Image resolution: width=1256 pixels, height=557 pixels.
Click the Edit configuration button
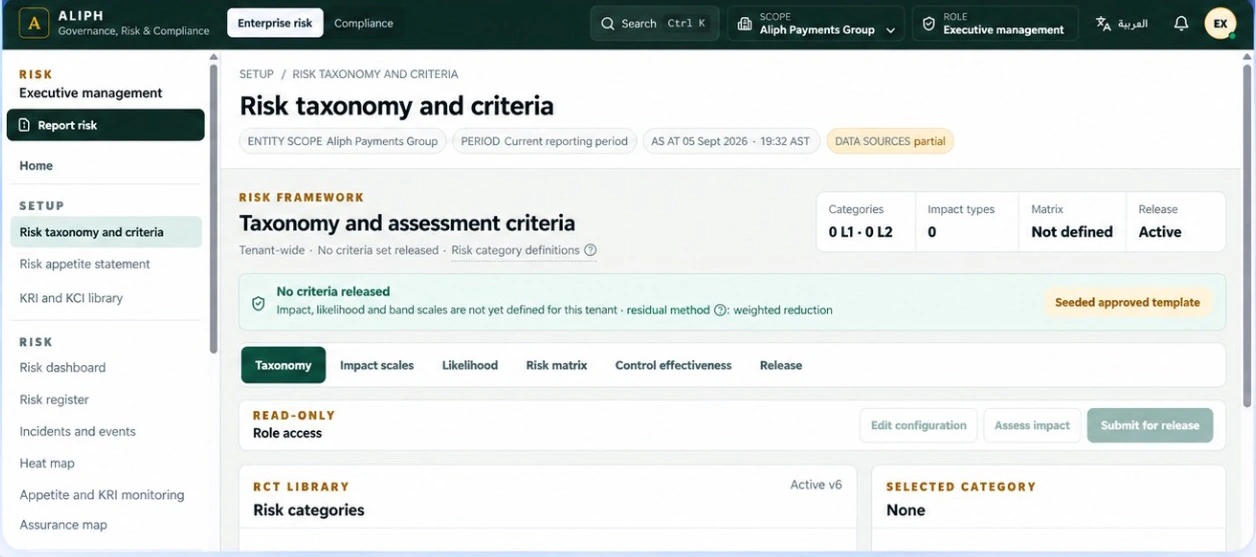click(918, 425)
